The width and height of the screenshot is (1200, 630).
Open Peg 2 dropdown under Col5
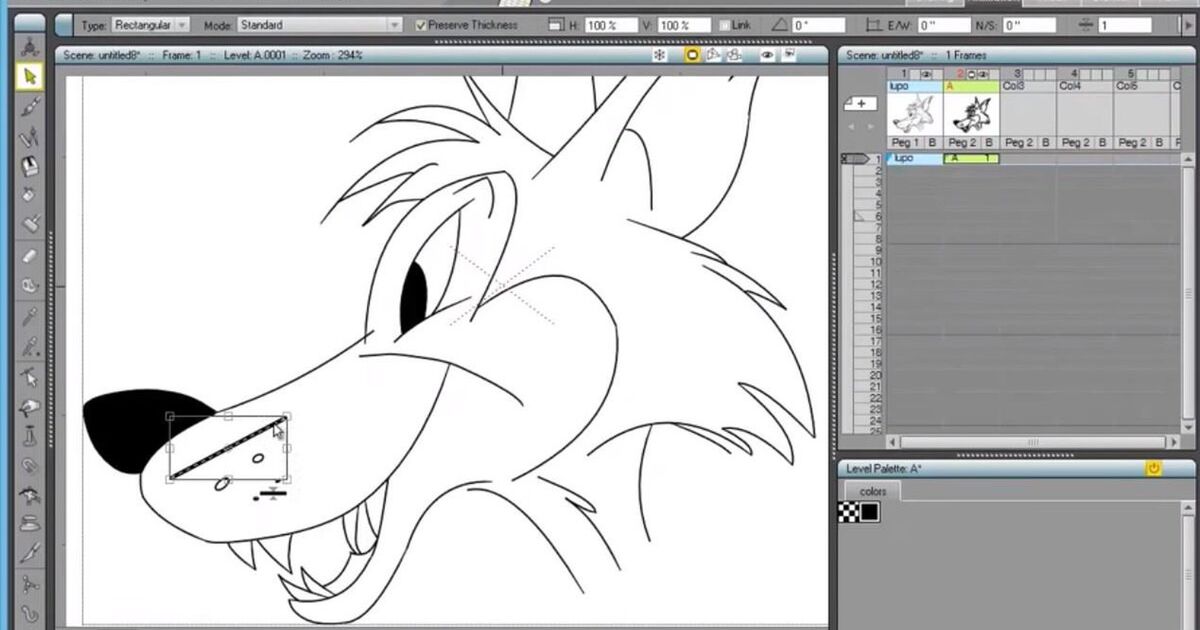tap(1133, 143)
